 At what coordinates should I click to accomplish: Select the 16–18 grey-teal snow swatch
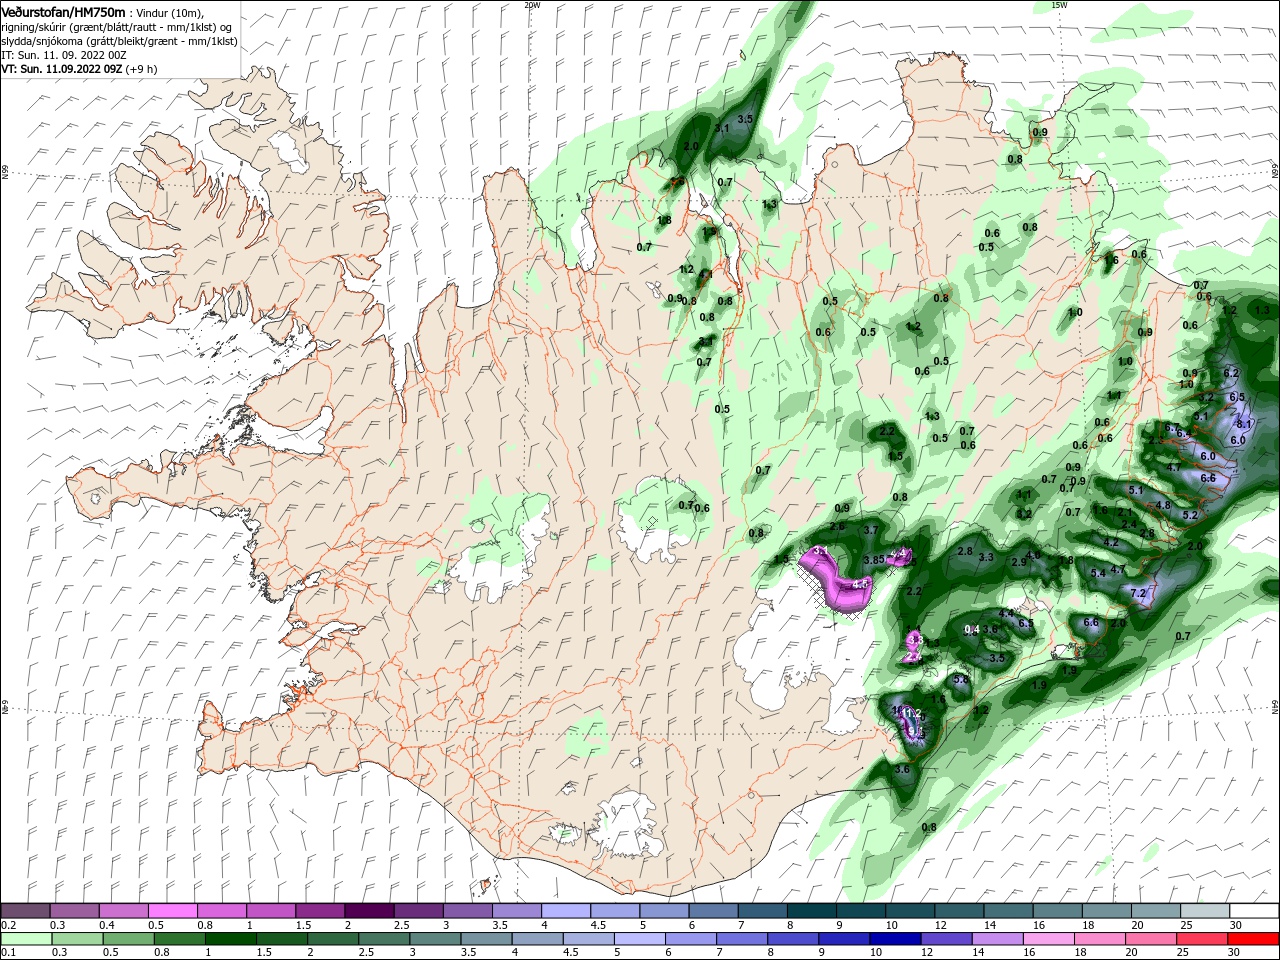click(x=1057, y=911)
